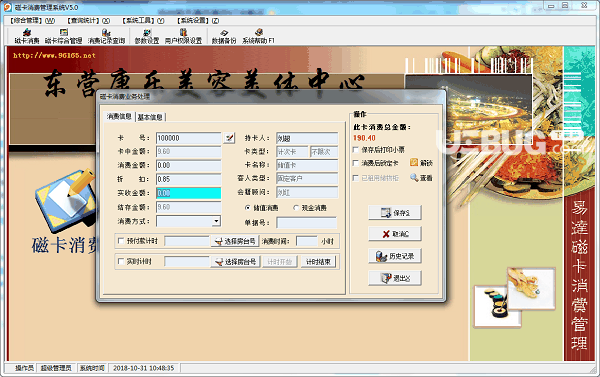Enable 保存后打印小票 checkbox
The width and height of the screenshot is (600, 377).
tap(355, 150)
